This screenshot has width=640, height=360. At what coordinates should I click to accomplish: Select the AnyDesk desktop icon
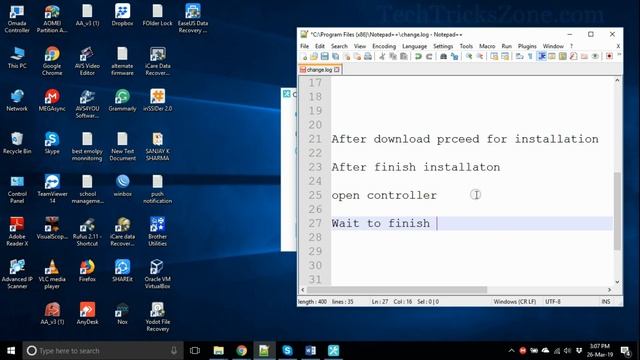(x=87, y=313)
